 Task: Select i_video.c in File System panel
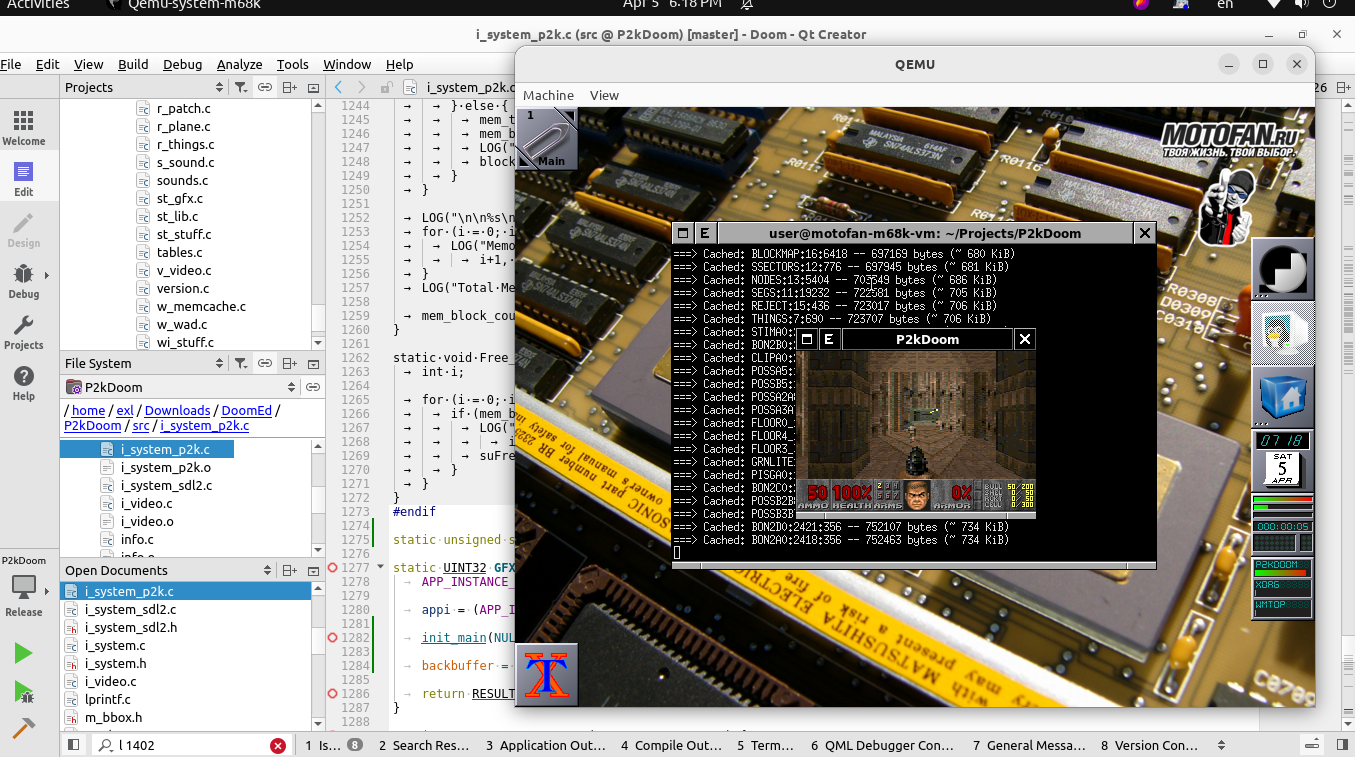click(x=146, y=504)
